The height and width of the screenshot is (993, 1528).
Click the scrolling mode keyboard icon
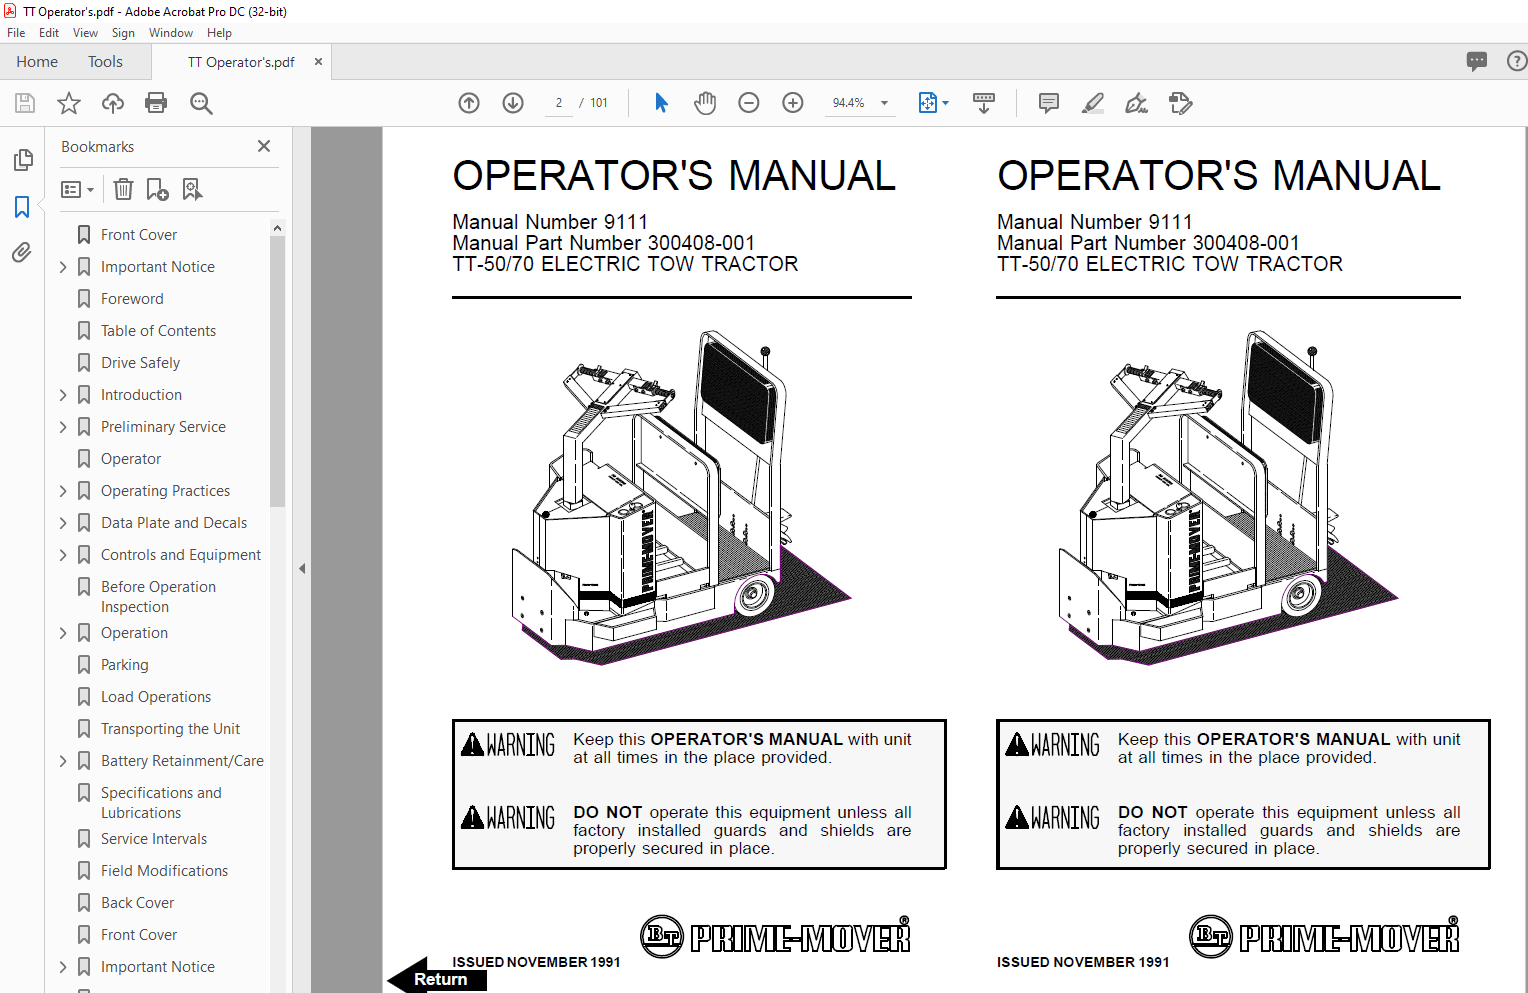coord(984,103)
